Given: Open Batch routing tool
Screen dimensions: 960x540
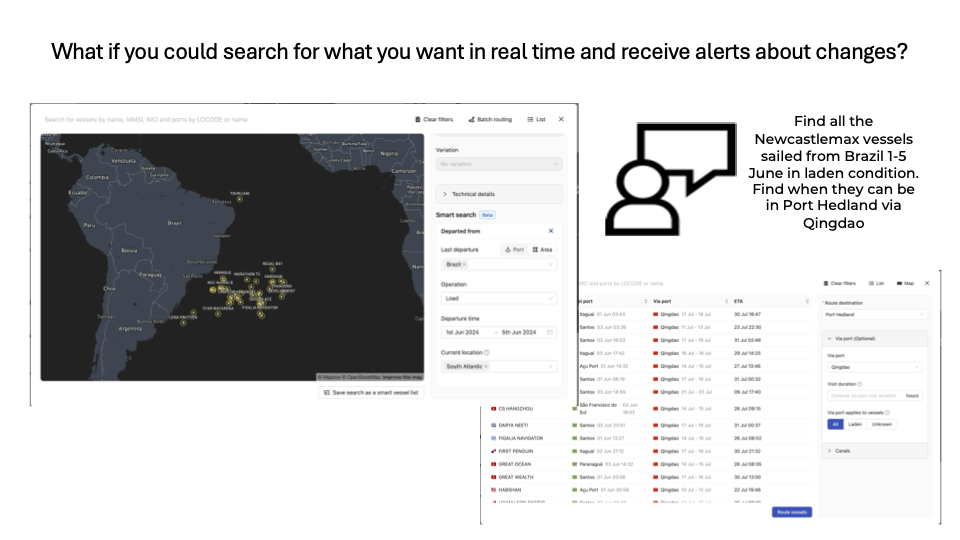Looking at the screenshot, I should (x=490, y=119).
